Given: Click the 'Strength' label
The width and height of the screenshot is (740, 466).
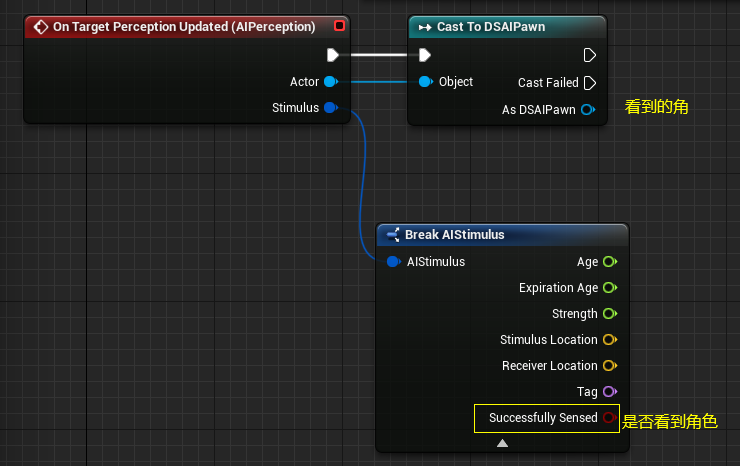Looking at the screenshot, I should (574, 314).
